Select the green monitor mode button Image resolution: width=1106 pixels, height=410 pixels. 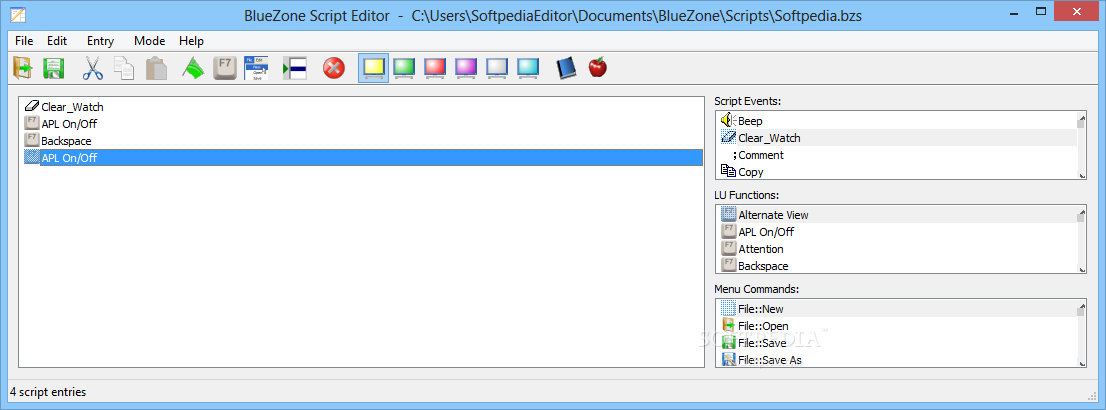[x=404, y=68]
